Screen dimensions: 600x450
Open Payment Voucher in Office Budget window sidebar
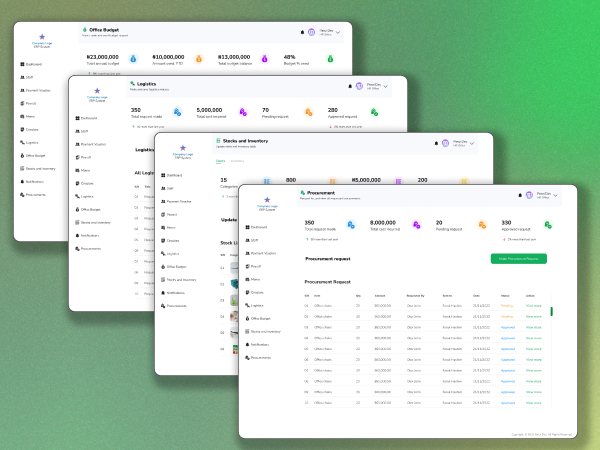(35, 90)
